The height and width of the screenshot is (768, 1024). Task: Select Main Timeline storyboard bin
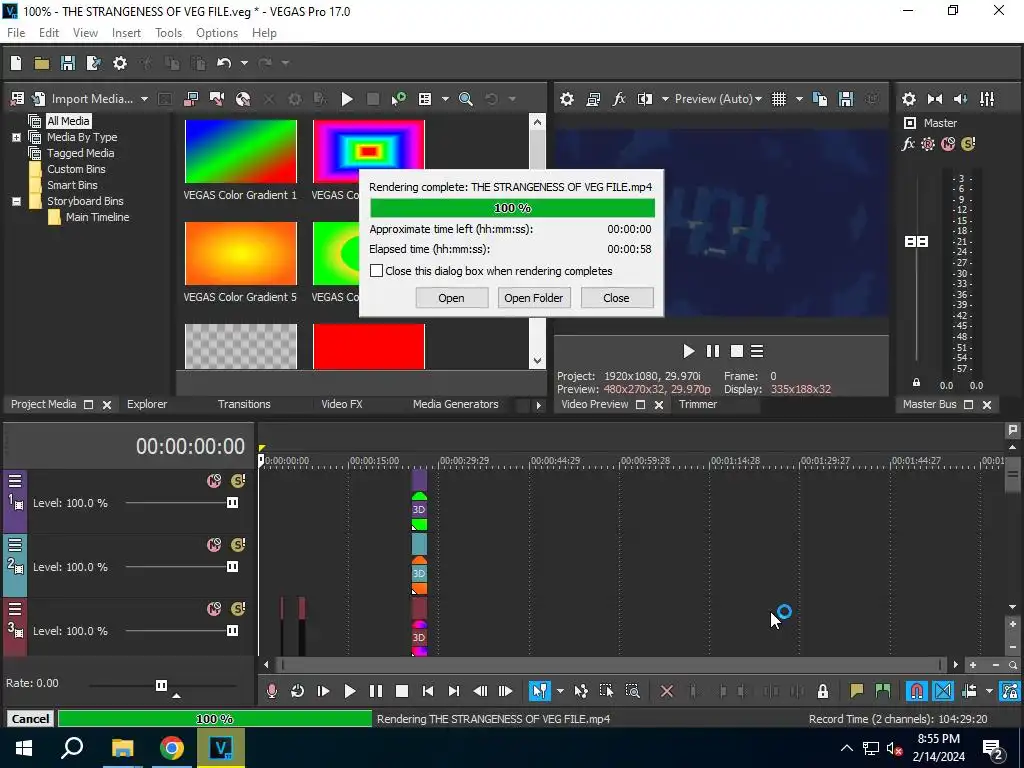tap(97, 217)
